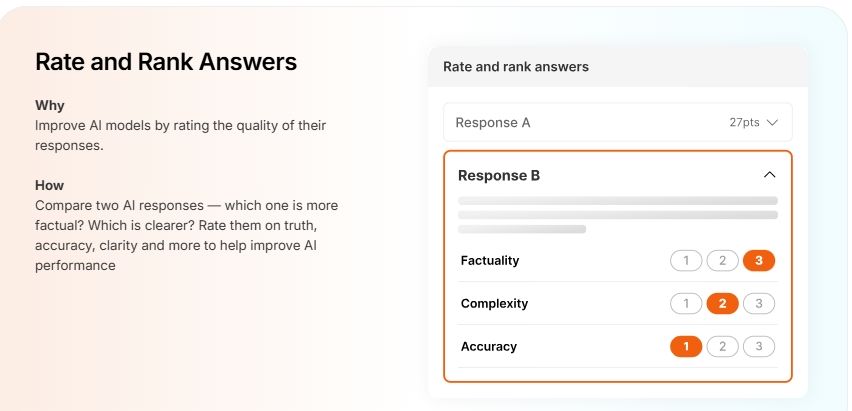Collapse Response B with the up chevron

[769, 175]
